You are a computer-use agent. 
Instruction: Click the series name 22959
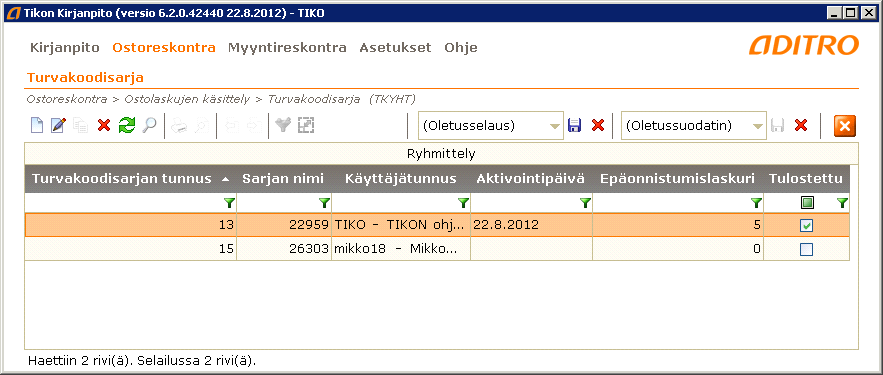[x=284, y=225]
